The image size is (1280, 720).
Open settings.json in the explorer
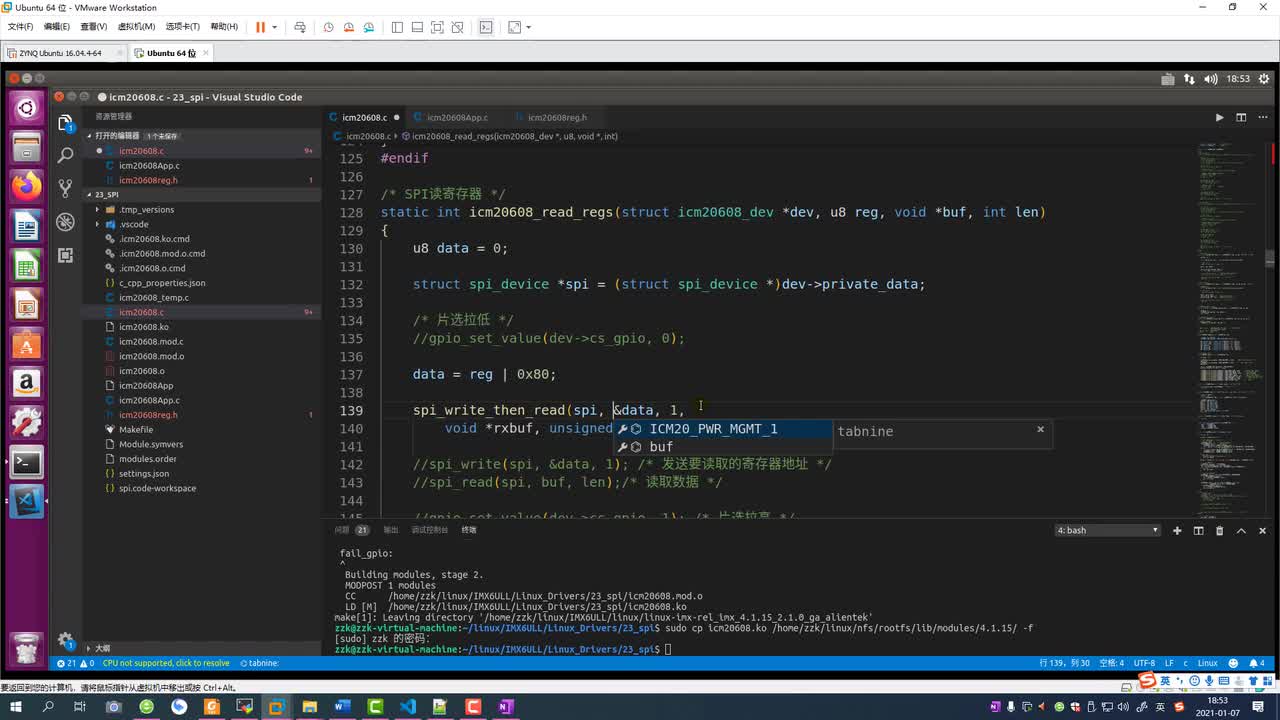pyautogui.click(x=144, y=474)
